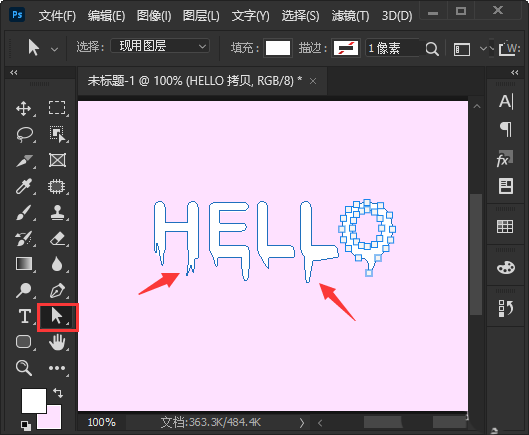
Task: Open the 选择 现用图层 dropdown
Action: click(160, 46)
